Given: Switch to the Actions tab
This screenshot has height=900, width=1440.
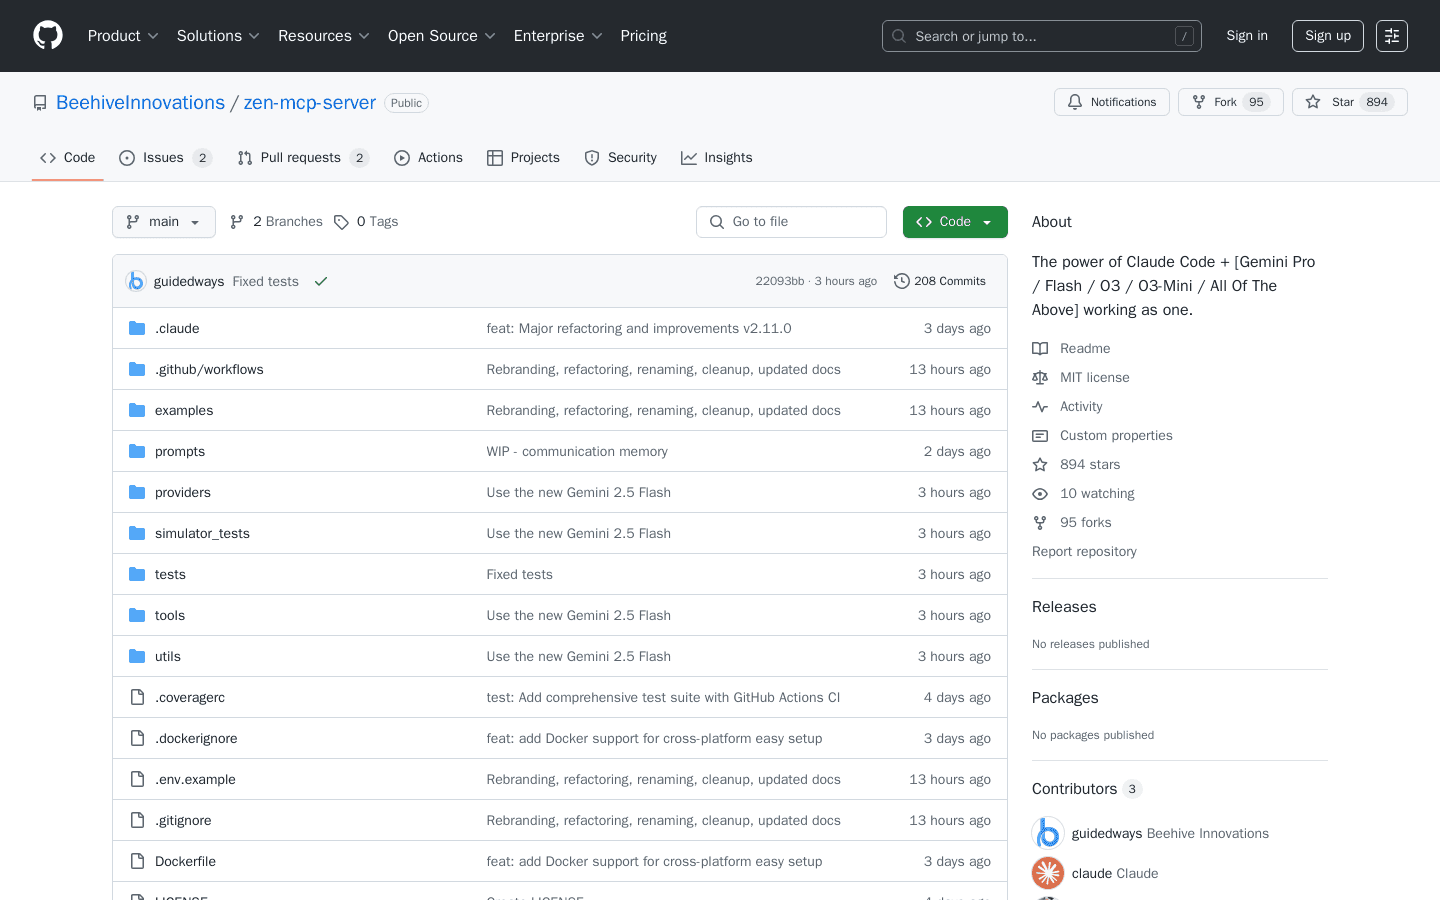Looking at the screenshot, I should coord(428,158).
